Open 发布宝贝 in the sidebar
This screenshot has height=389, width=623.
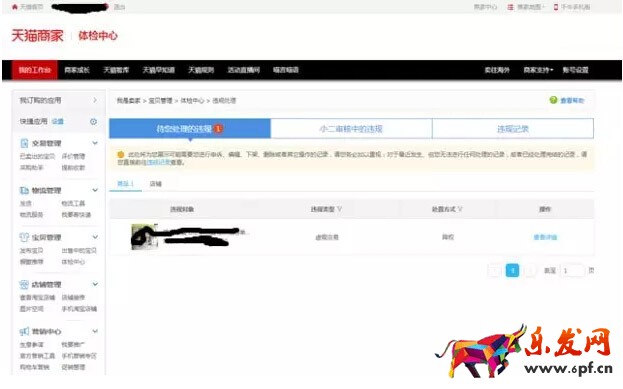(x=31, y=250)
